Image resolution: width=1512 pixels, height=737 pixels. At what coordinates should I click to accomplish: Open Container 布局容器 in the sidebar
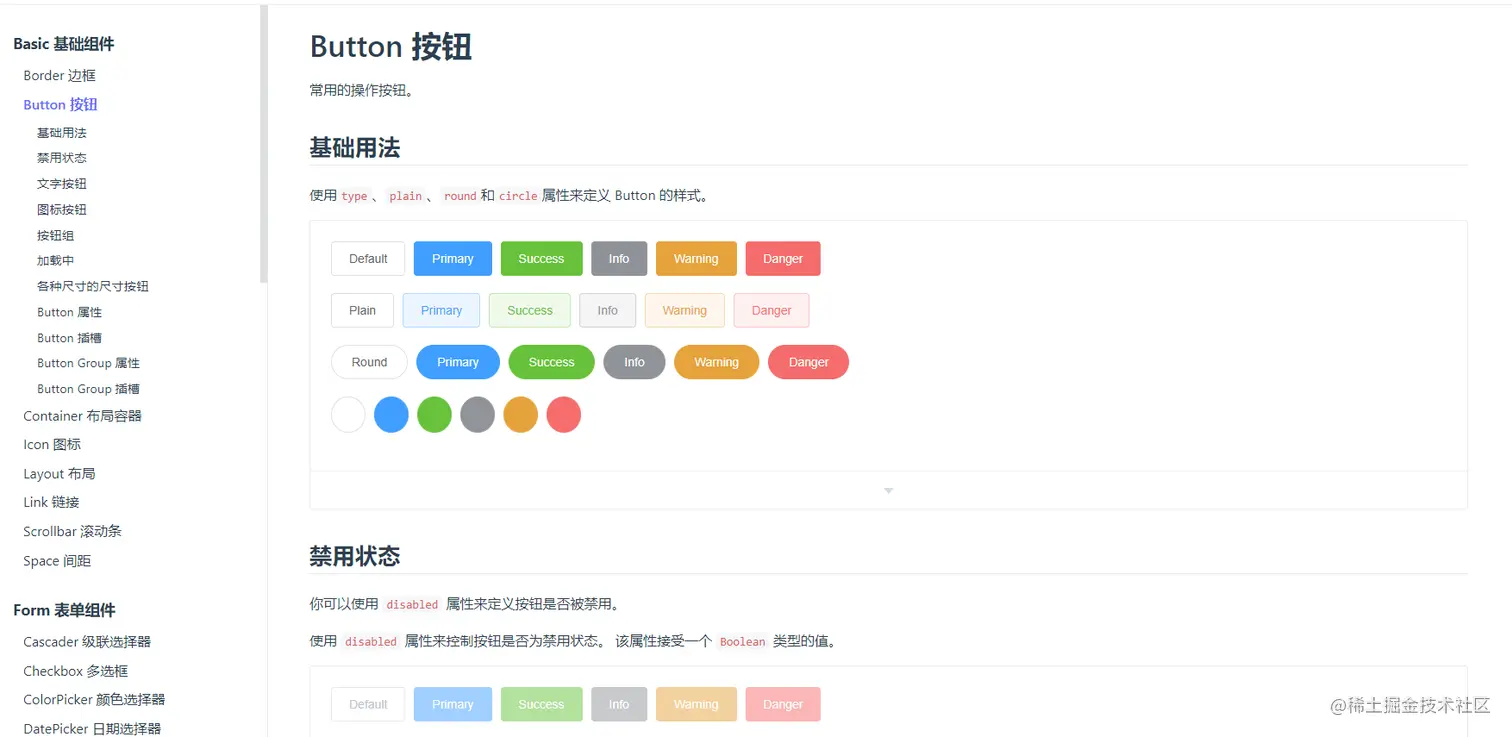click(83, 416)
